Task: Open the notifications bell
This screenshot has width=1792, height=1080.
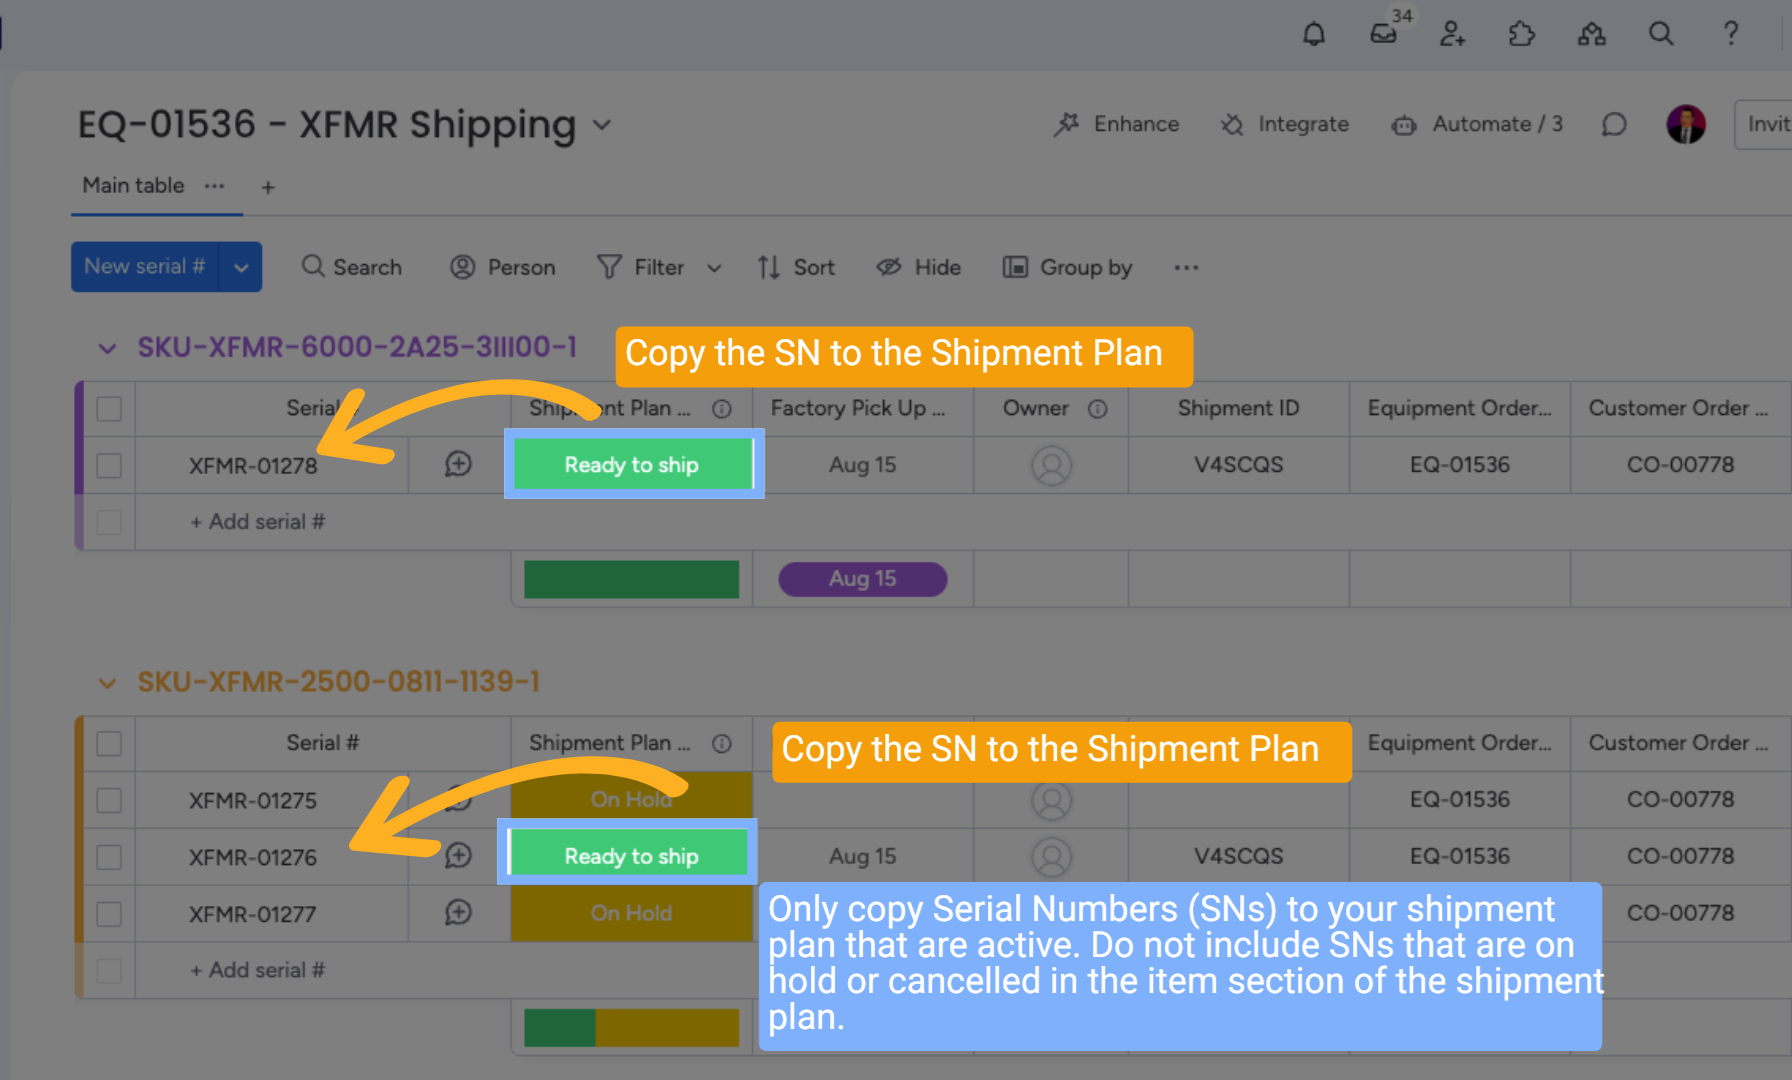Action: (x=1314, y=34)
